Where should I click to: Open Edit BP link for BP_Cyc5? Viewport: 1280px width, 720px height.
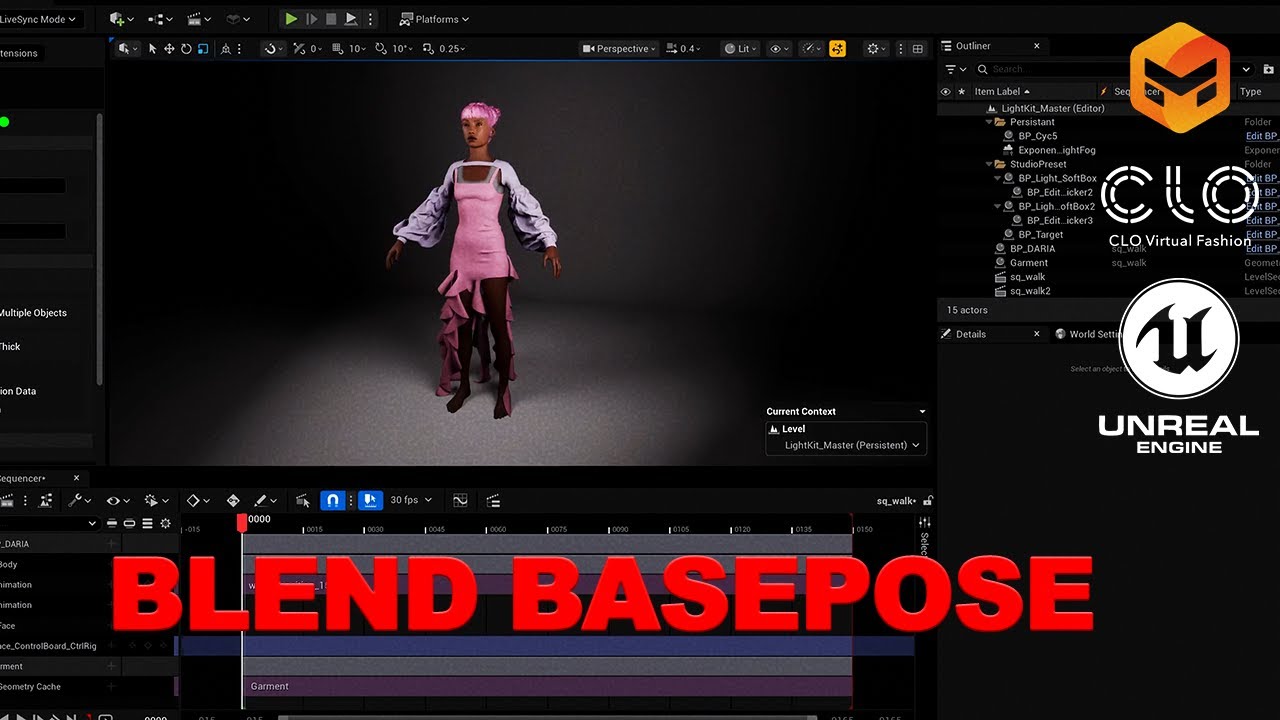click(x=1261, y=136)
